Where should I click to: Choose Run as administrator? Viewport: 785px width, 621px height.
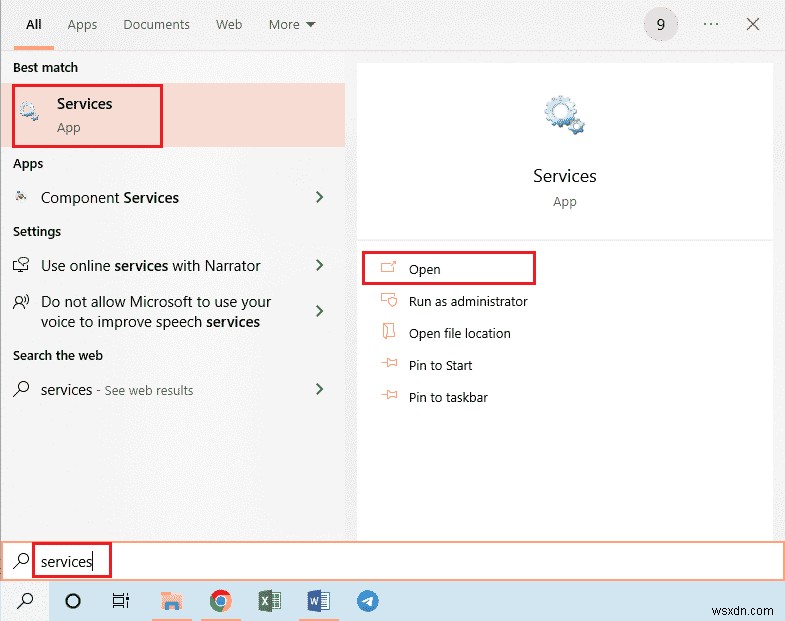pyautogui.click(x=468, y=301)
